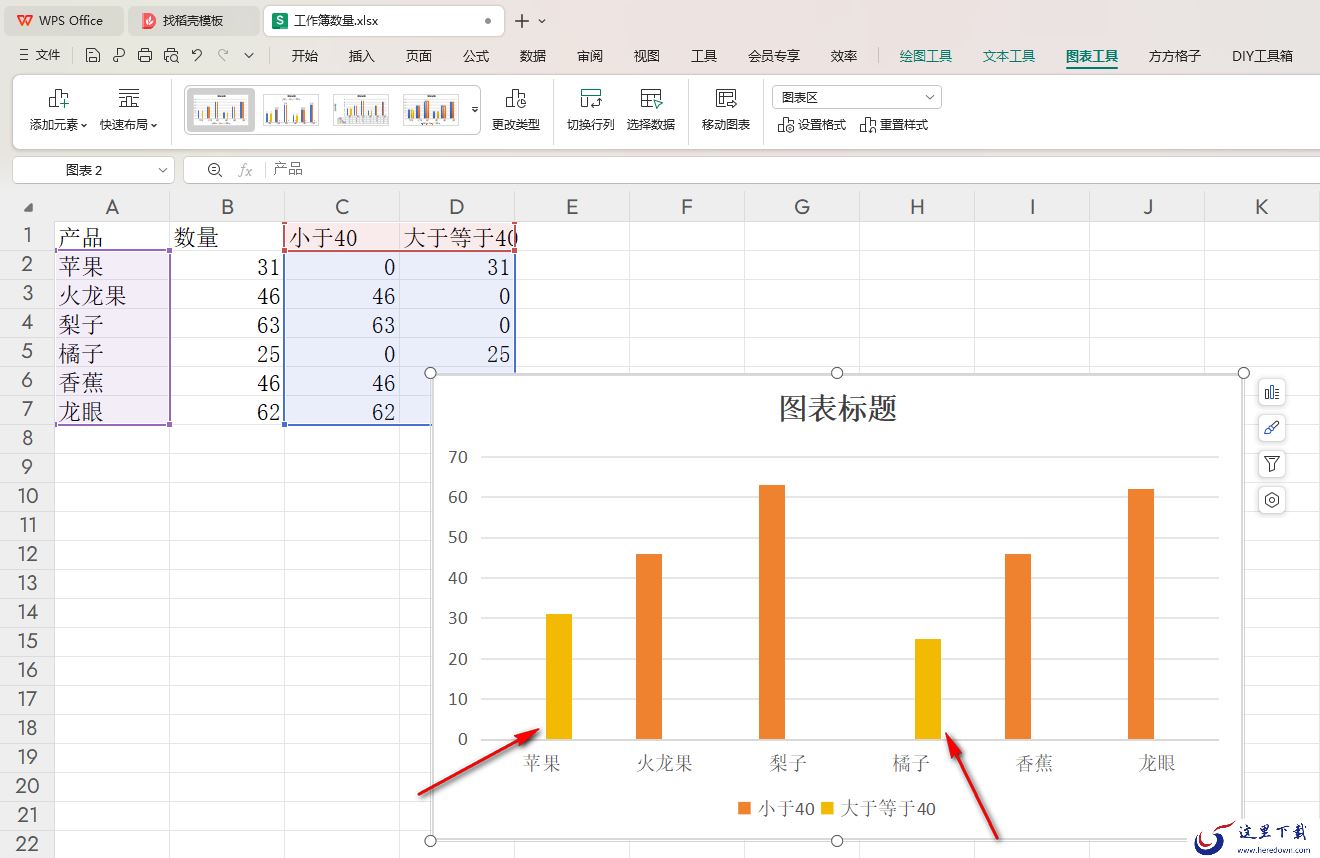The image size is (1320, 858).
Task: Click cell B4 with value 63
Action: 227,325
